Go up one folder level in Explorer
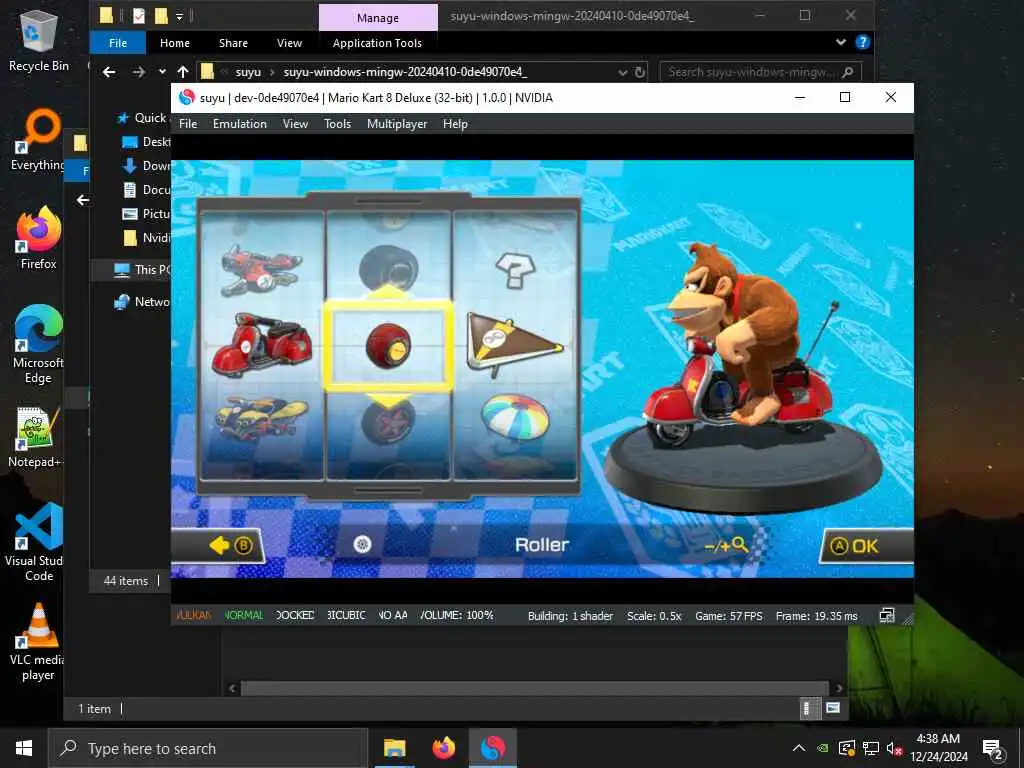1024x768 pixels. pos(183,72)
